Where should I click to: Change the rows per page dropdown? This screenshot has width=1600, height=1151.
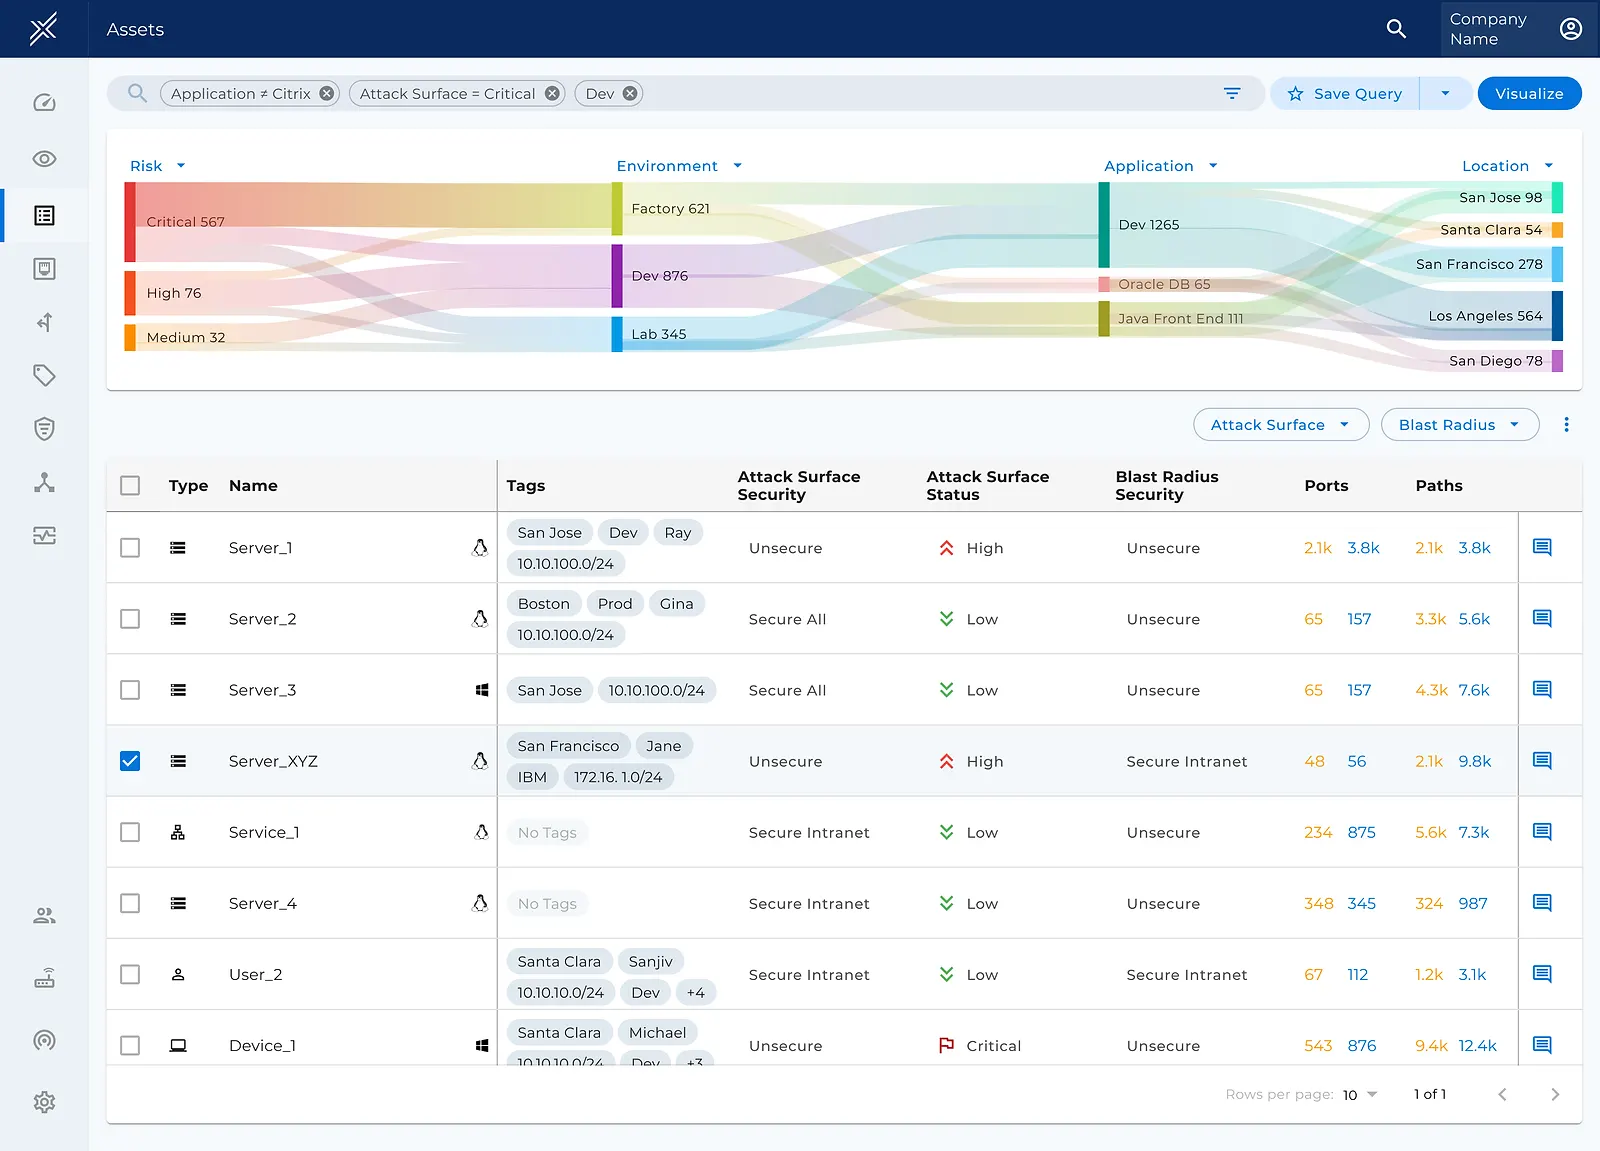pyautogui.click(x=1360, y=1095)
